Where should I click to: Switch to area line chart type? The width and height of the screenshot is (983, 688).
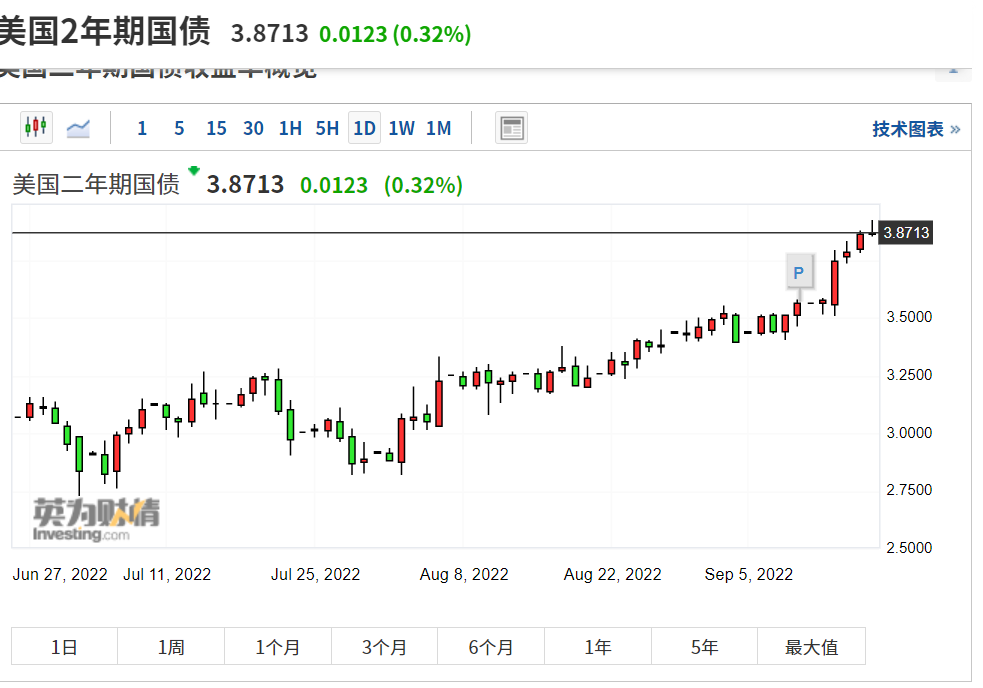coord(78,128)
